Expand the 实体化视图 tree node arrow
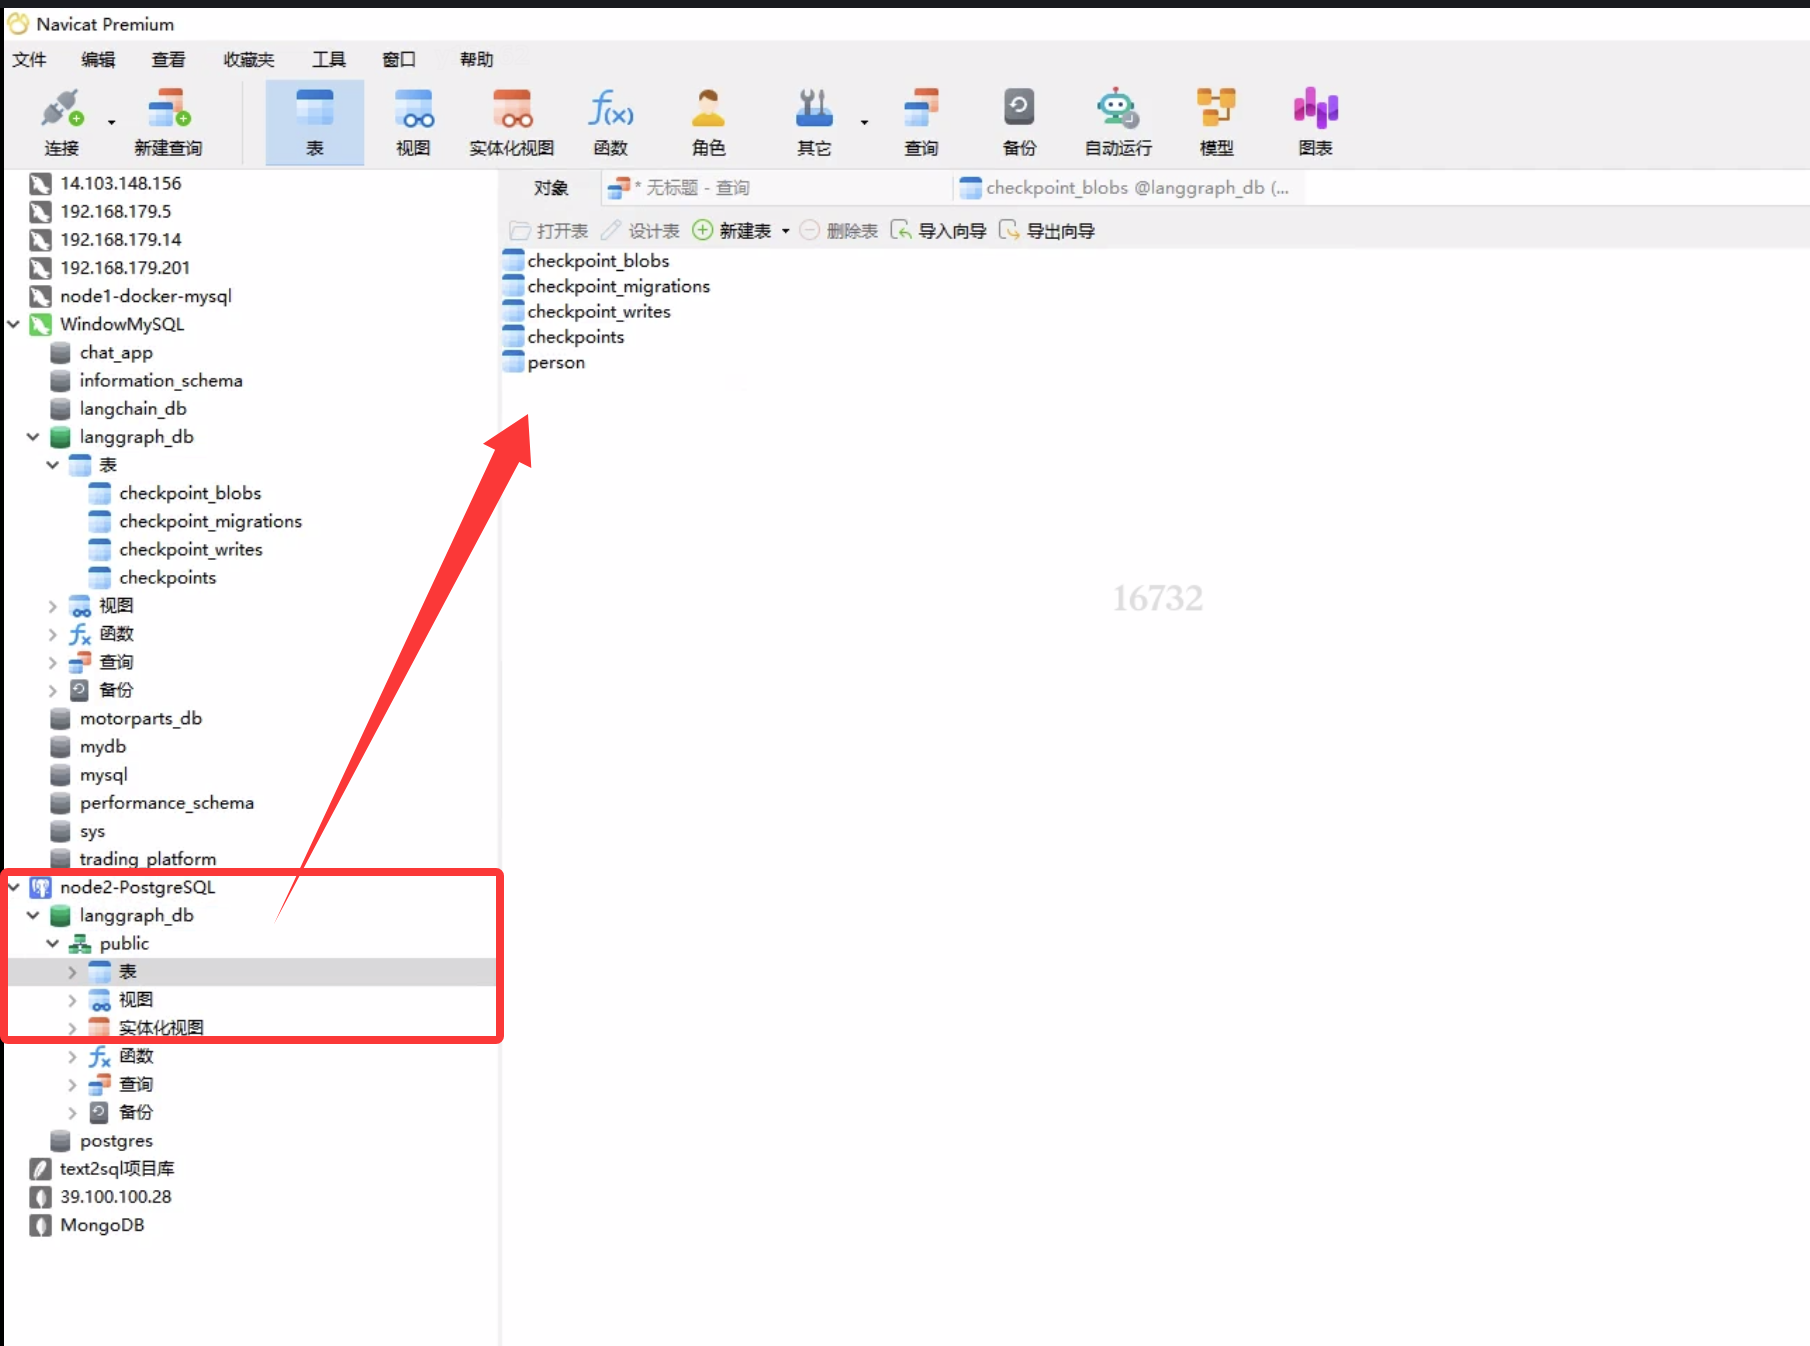Screen dimensions: 1810x1346 (72, 1028)
